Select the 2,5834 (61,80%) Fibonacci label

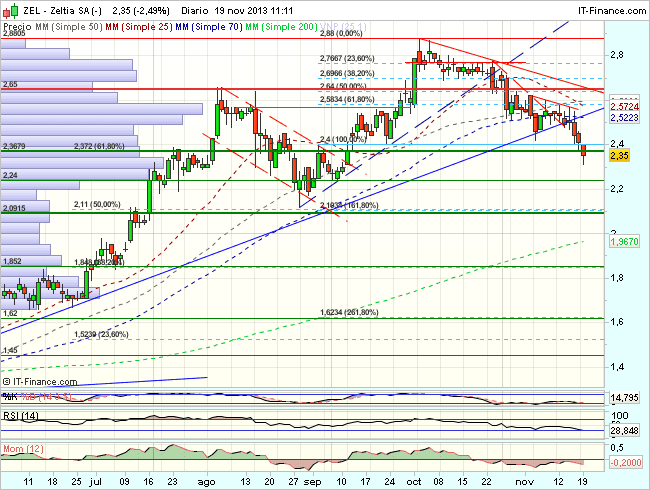347,99
